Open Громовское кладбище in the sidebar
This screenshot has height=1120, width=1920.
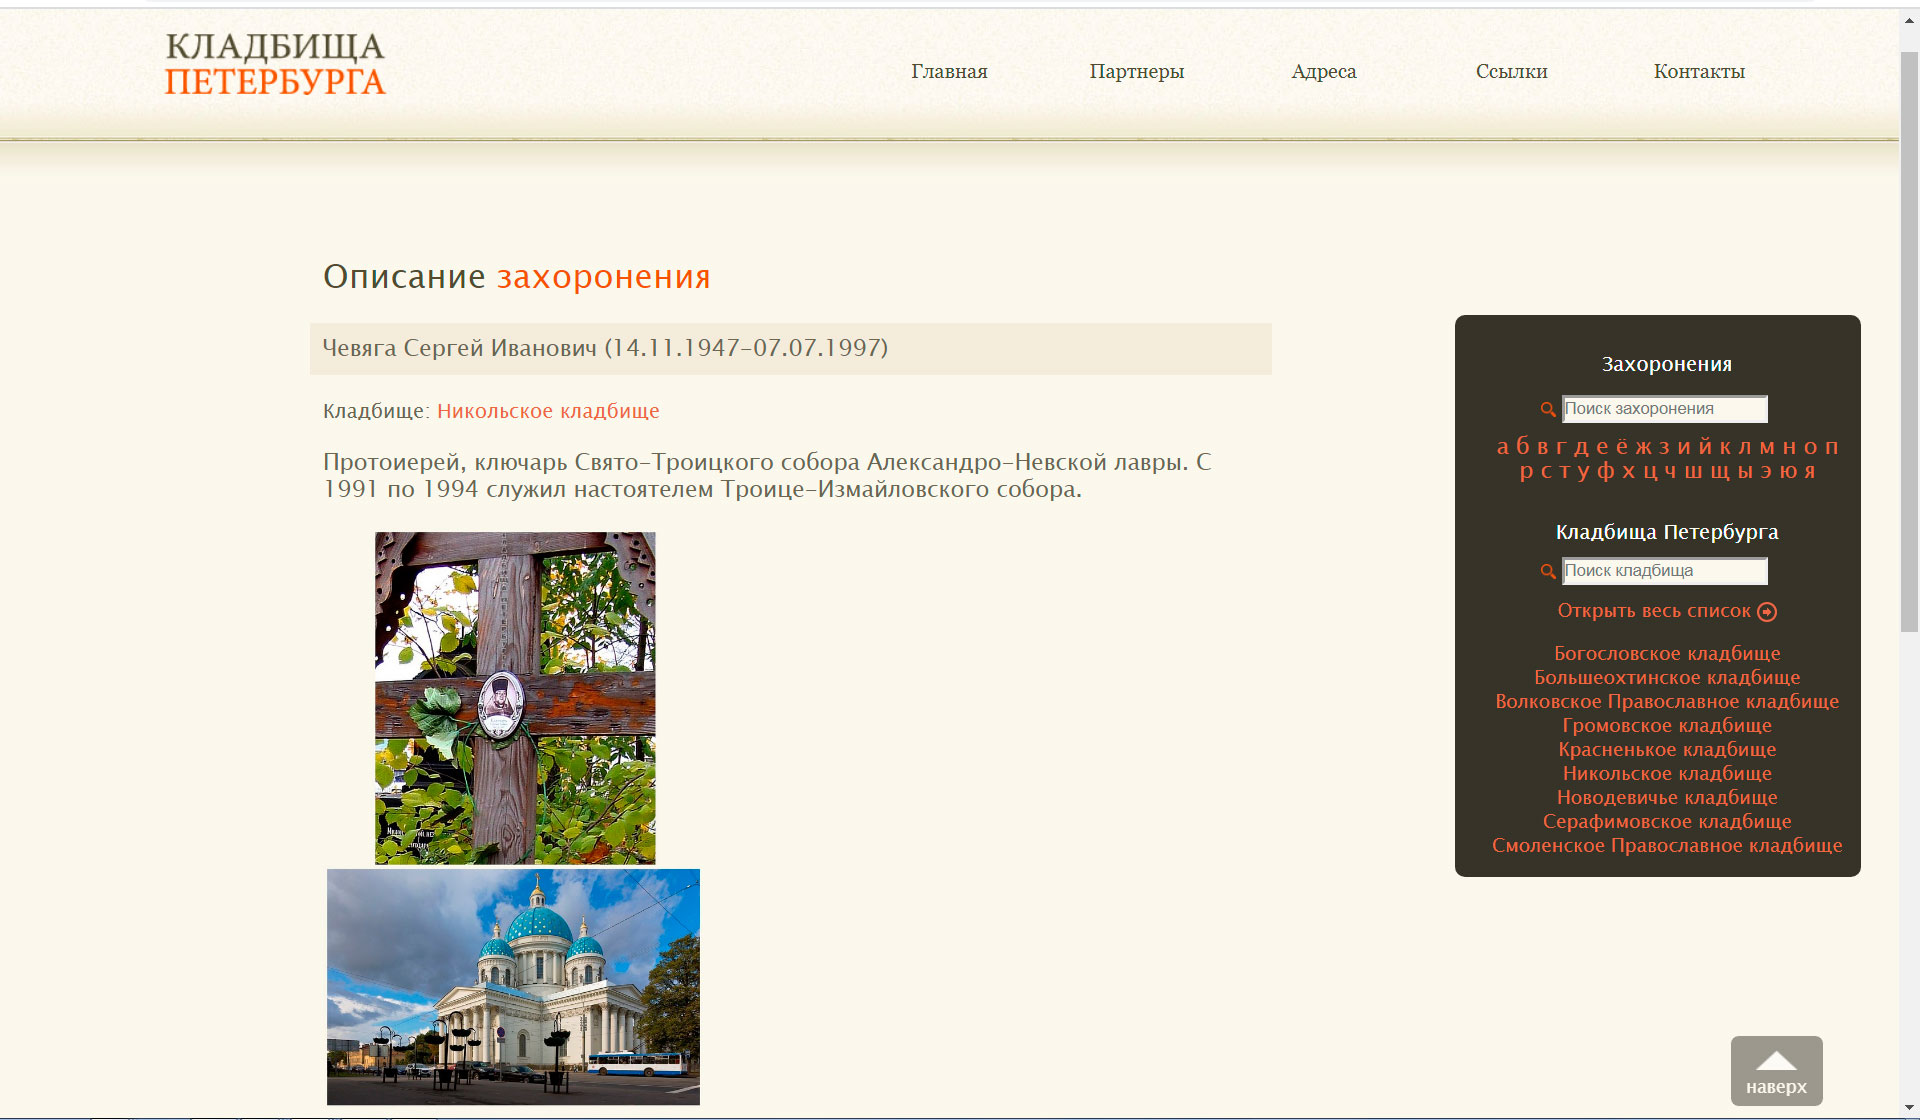tap(1667, 725)
